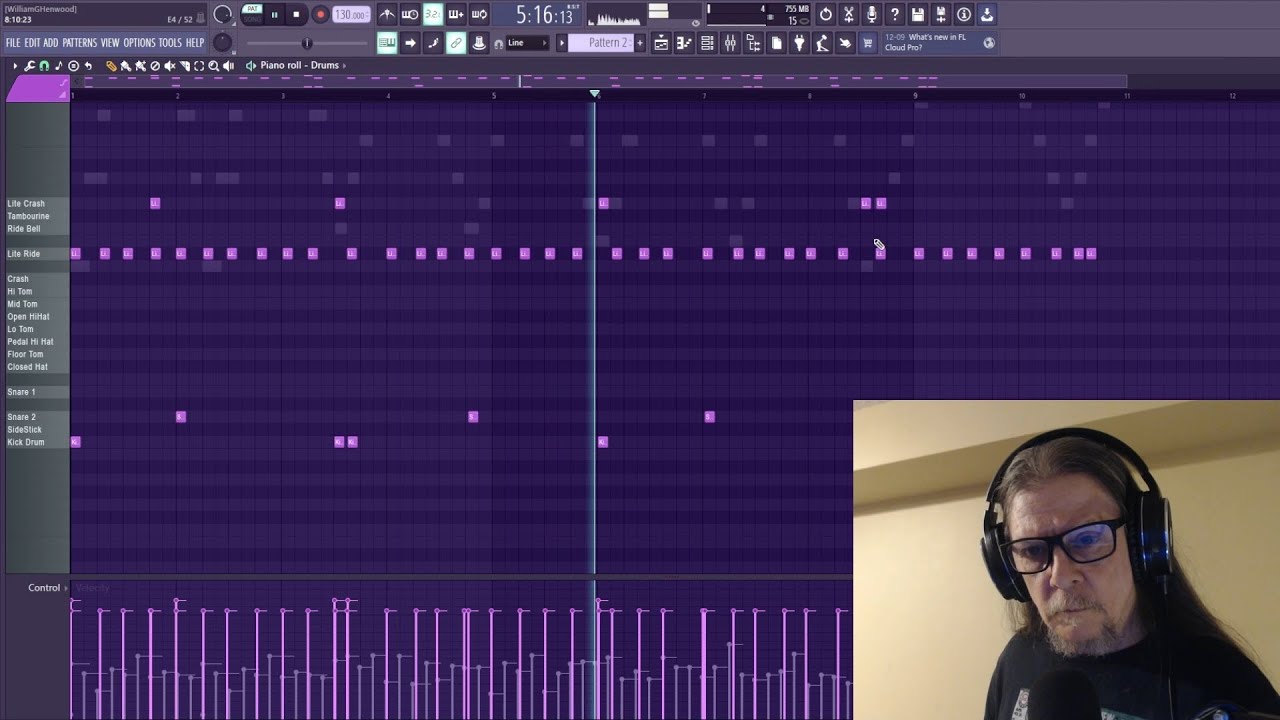Toggle the metronome
Screen dimensions: 1280x720
tap(386, 14)
